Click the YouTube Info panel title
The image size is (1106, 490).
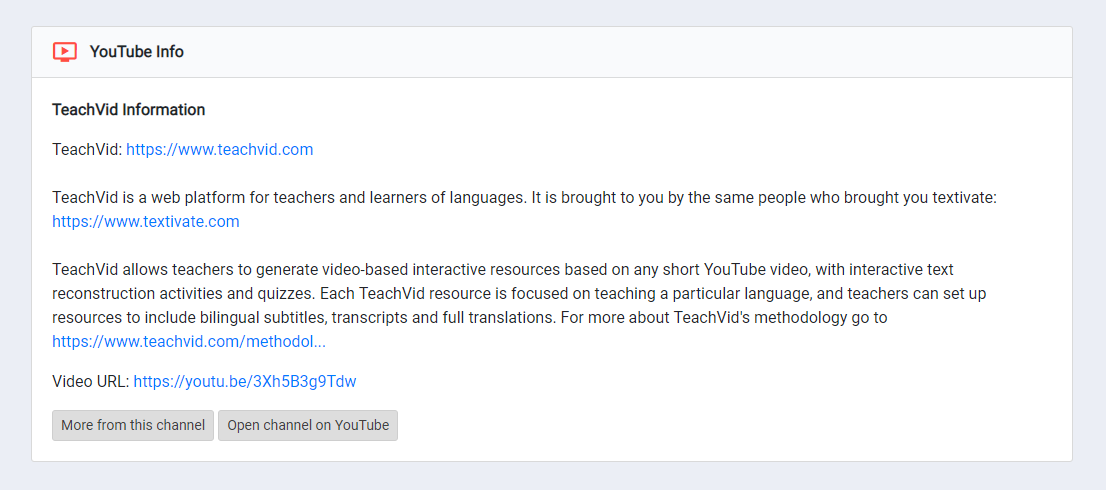click(x=136, y=52)
